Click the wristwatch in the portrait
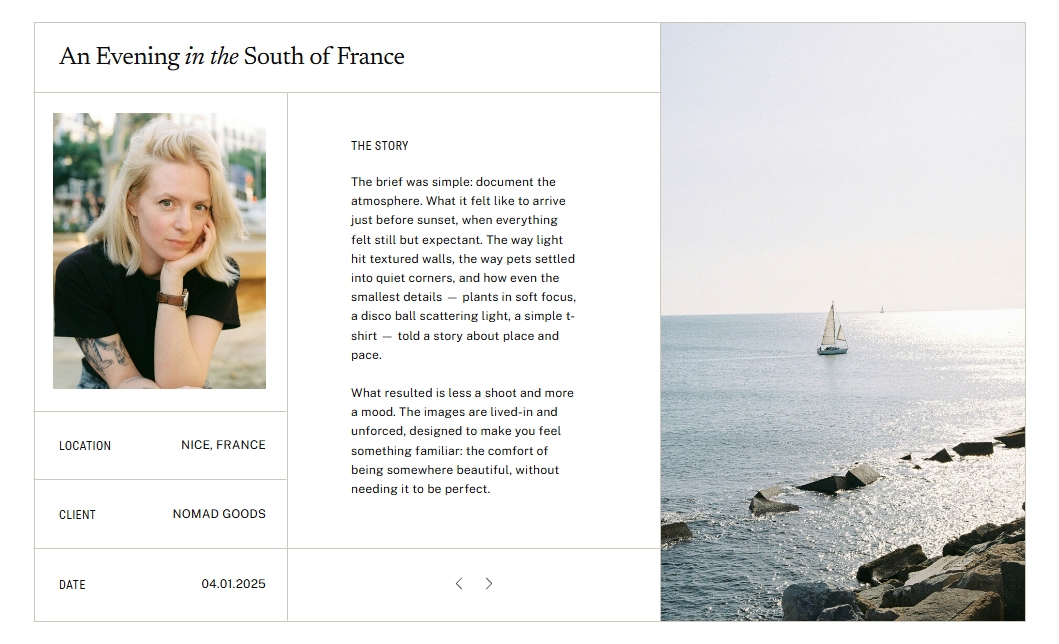The width and height of the screenshot is (1059, 644). pyautogui.click(x=173, y=299)
